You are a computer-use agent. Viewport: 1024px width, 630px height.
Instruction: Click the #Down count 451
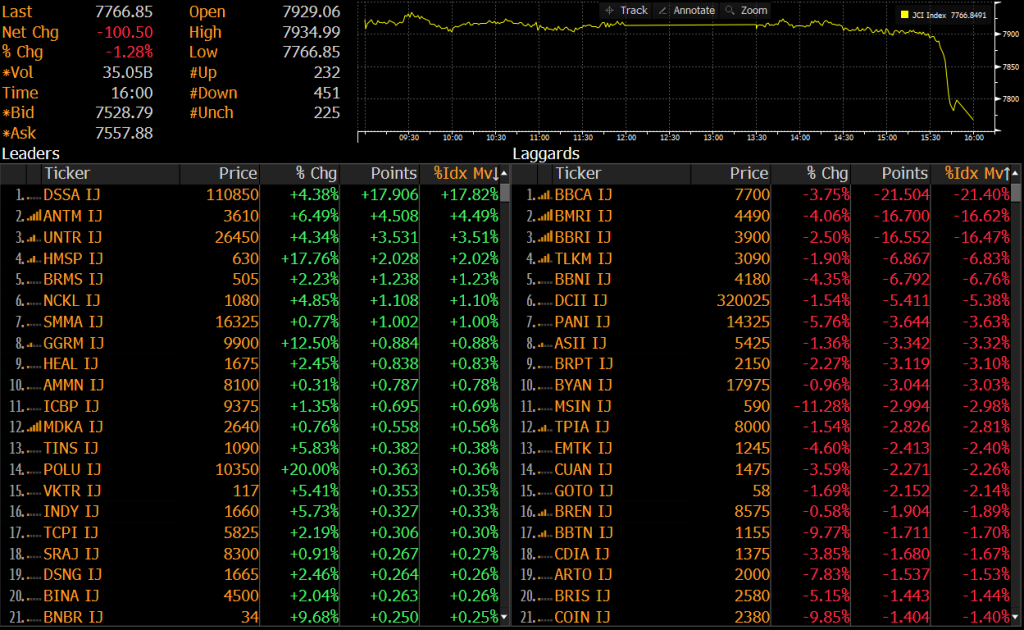[327, 93]
